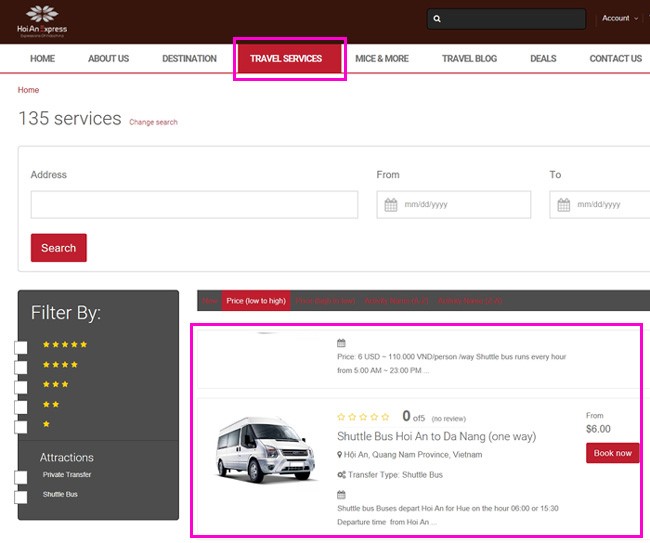Click the '(no review)' text

[x=449, y=419]
